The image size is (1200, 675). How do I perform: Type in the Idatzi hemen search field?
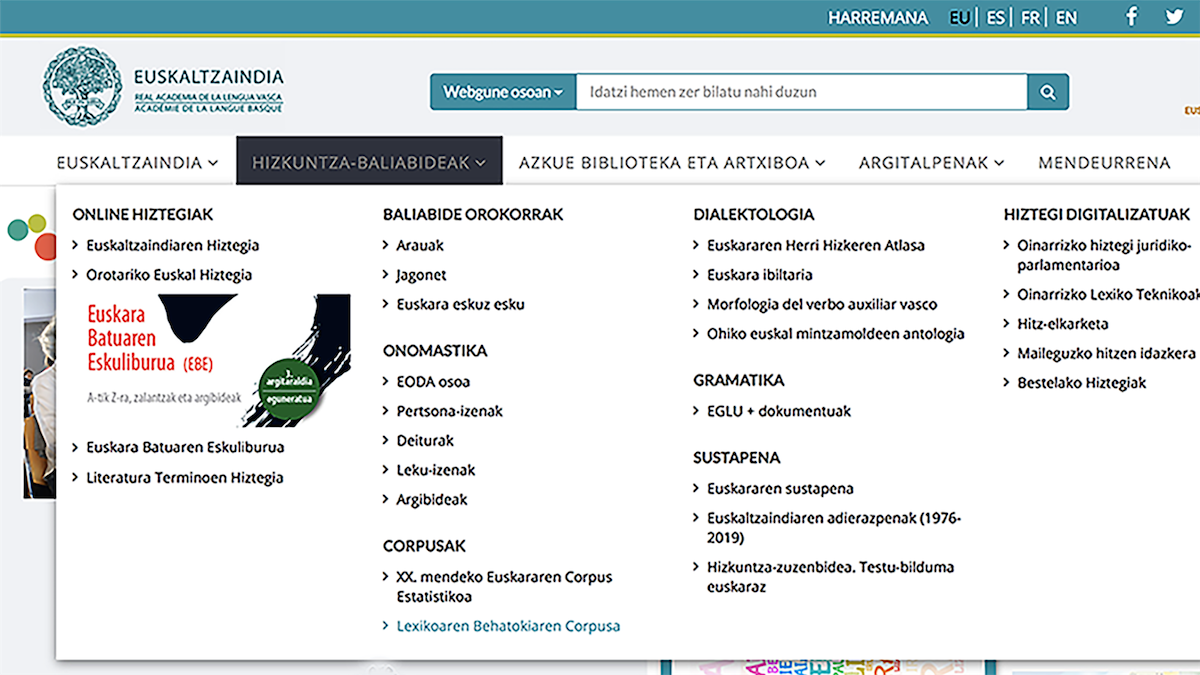pyautogui.click(x=800, y=92)
